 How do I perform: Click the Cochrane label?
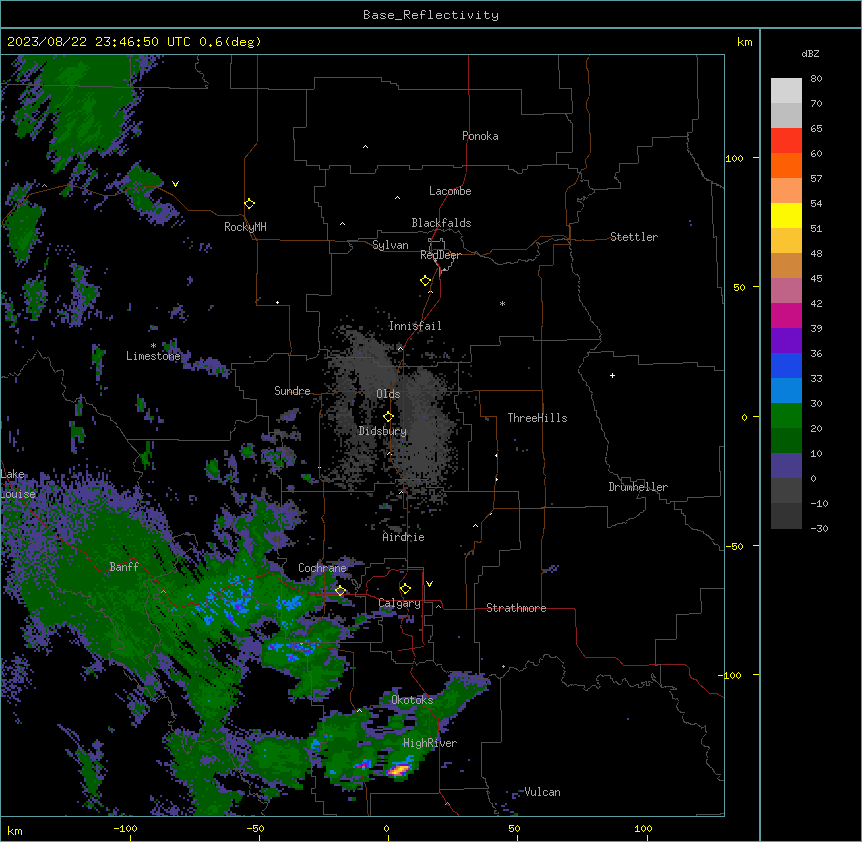pos(322,568)
